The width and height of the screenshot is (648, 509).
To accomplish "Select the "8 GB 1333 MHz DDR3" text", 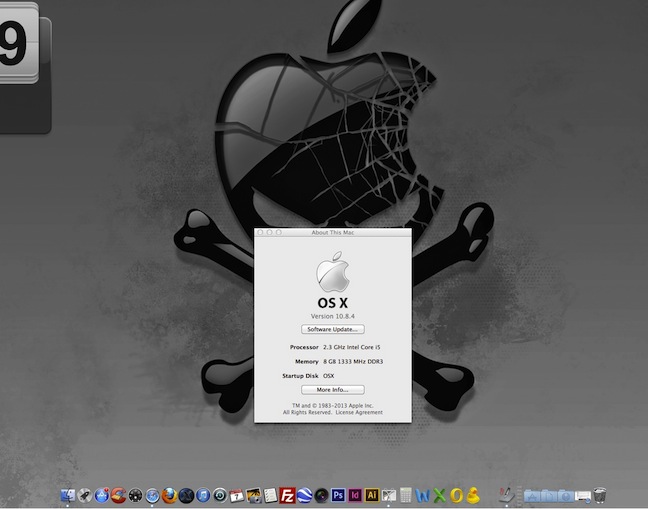I will [x=353, y=362].
